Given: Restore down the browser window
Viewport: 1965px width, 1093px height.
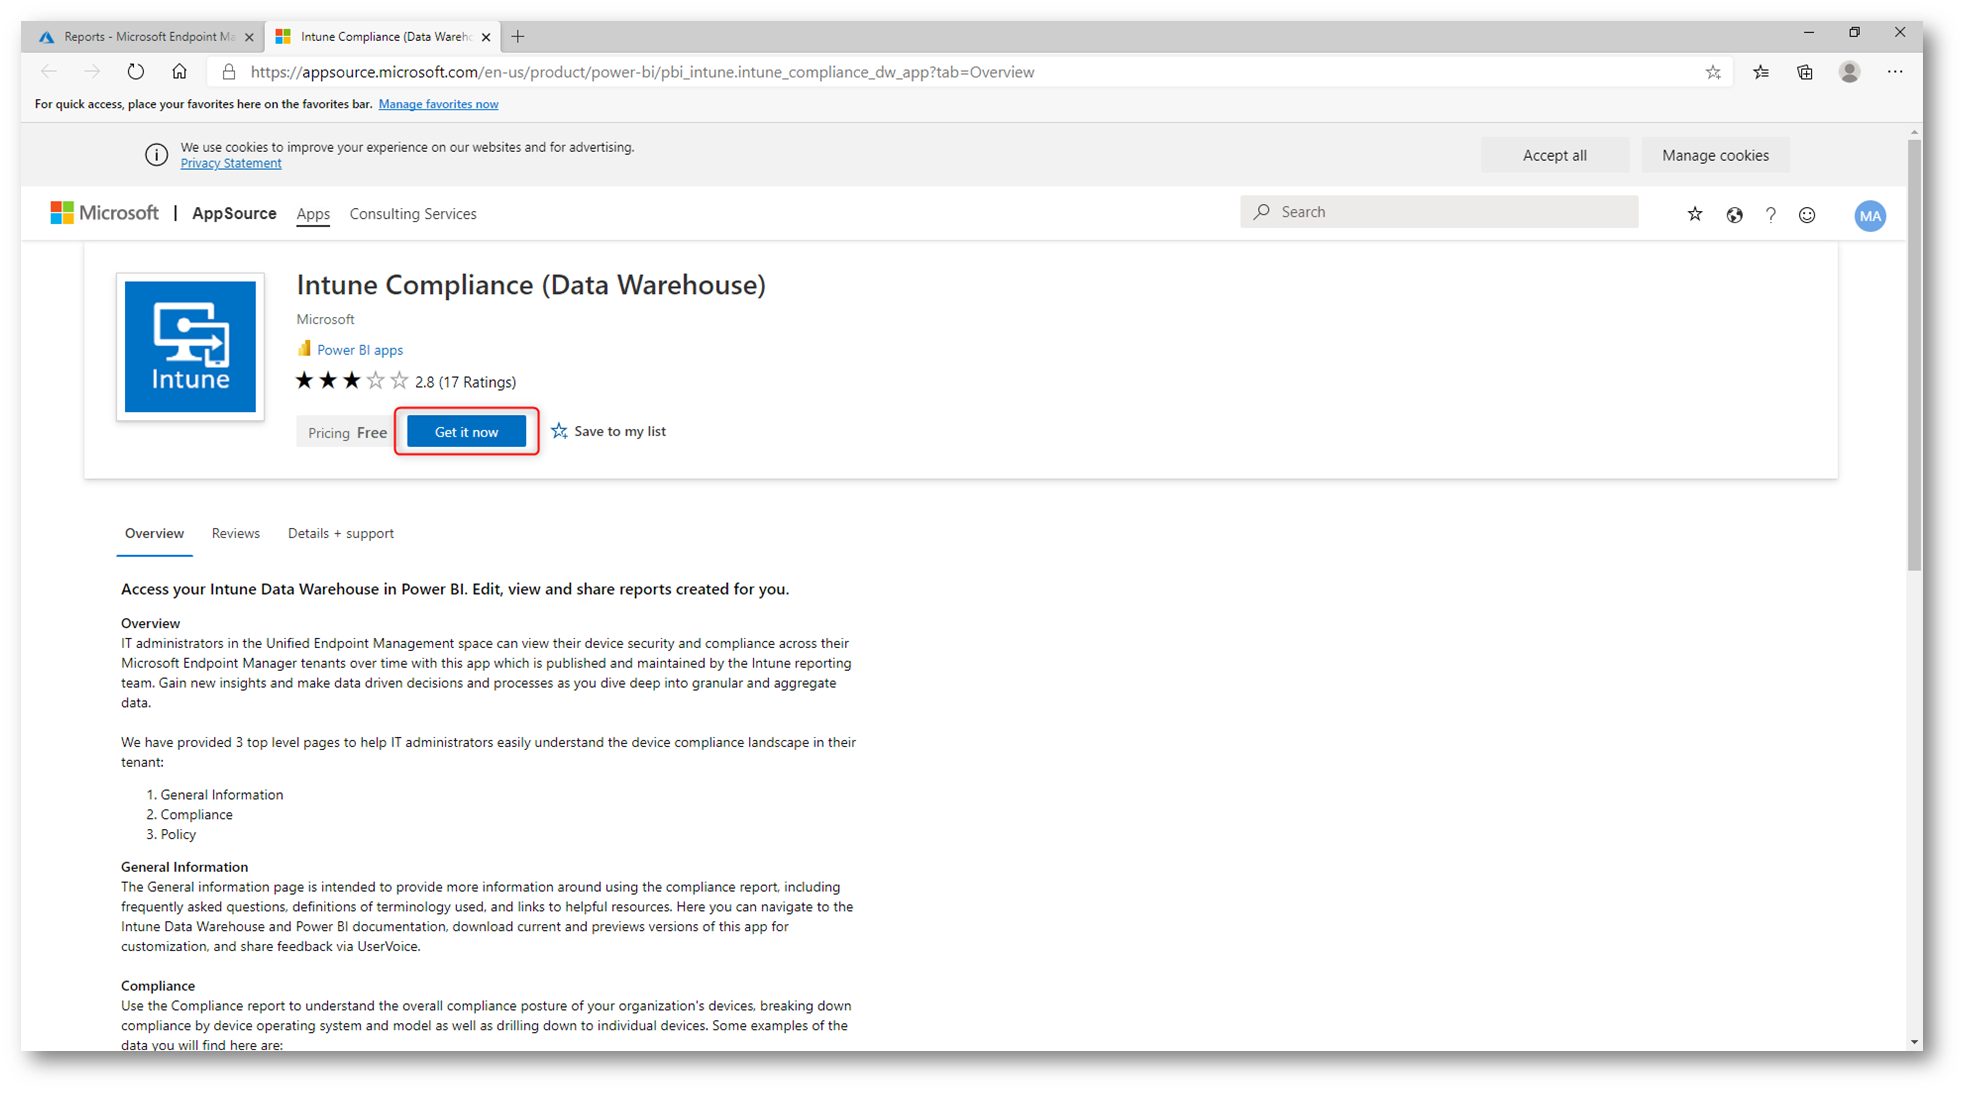Looking at the screenshot, I should (x=1855, y=33).
